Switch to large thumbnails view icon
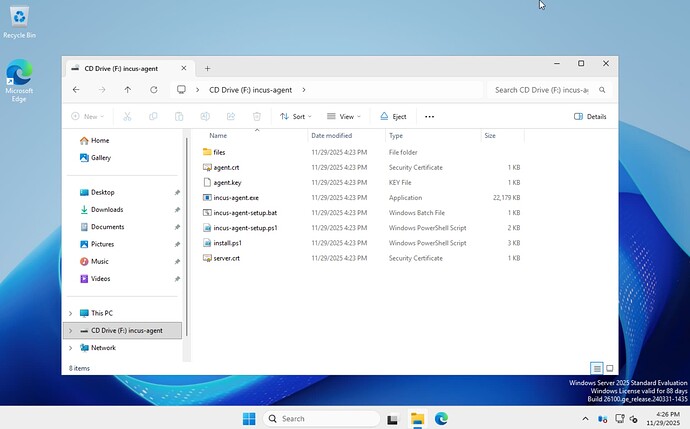The width and height of the screenshot is (690, 429). (x=610, y=368)
